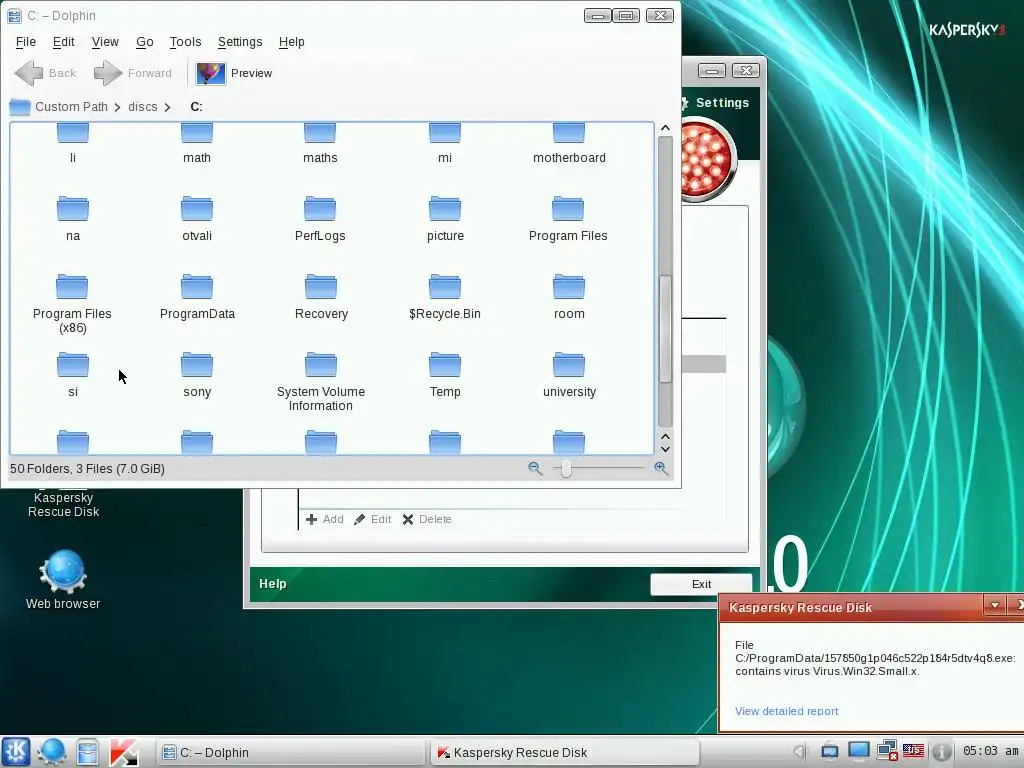
Task: Launch web browser from taskbar globe
Action: (51, 752)
